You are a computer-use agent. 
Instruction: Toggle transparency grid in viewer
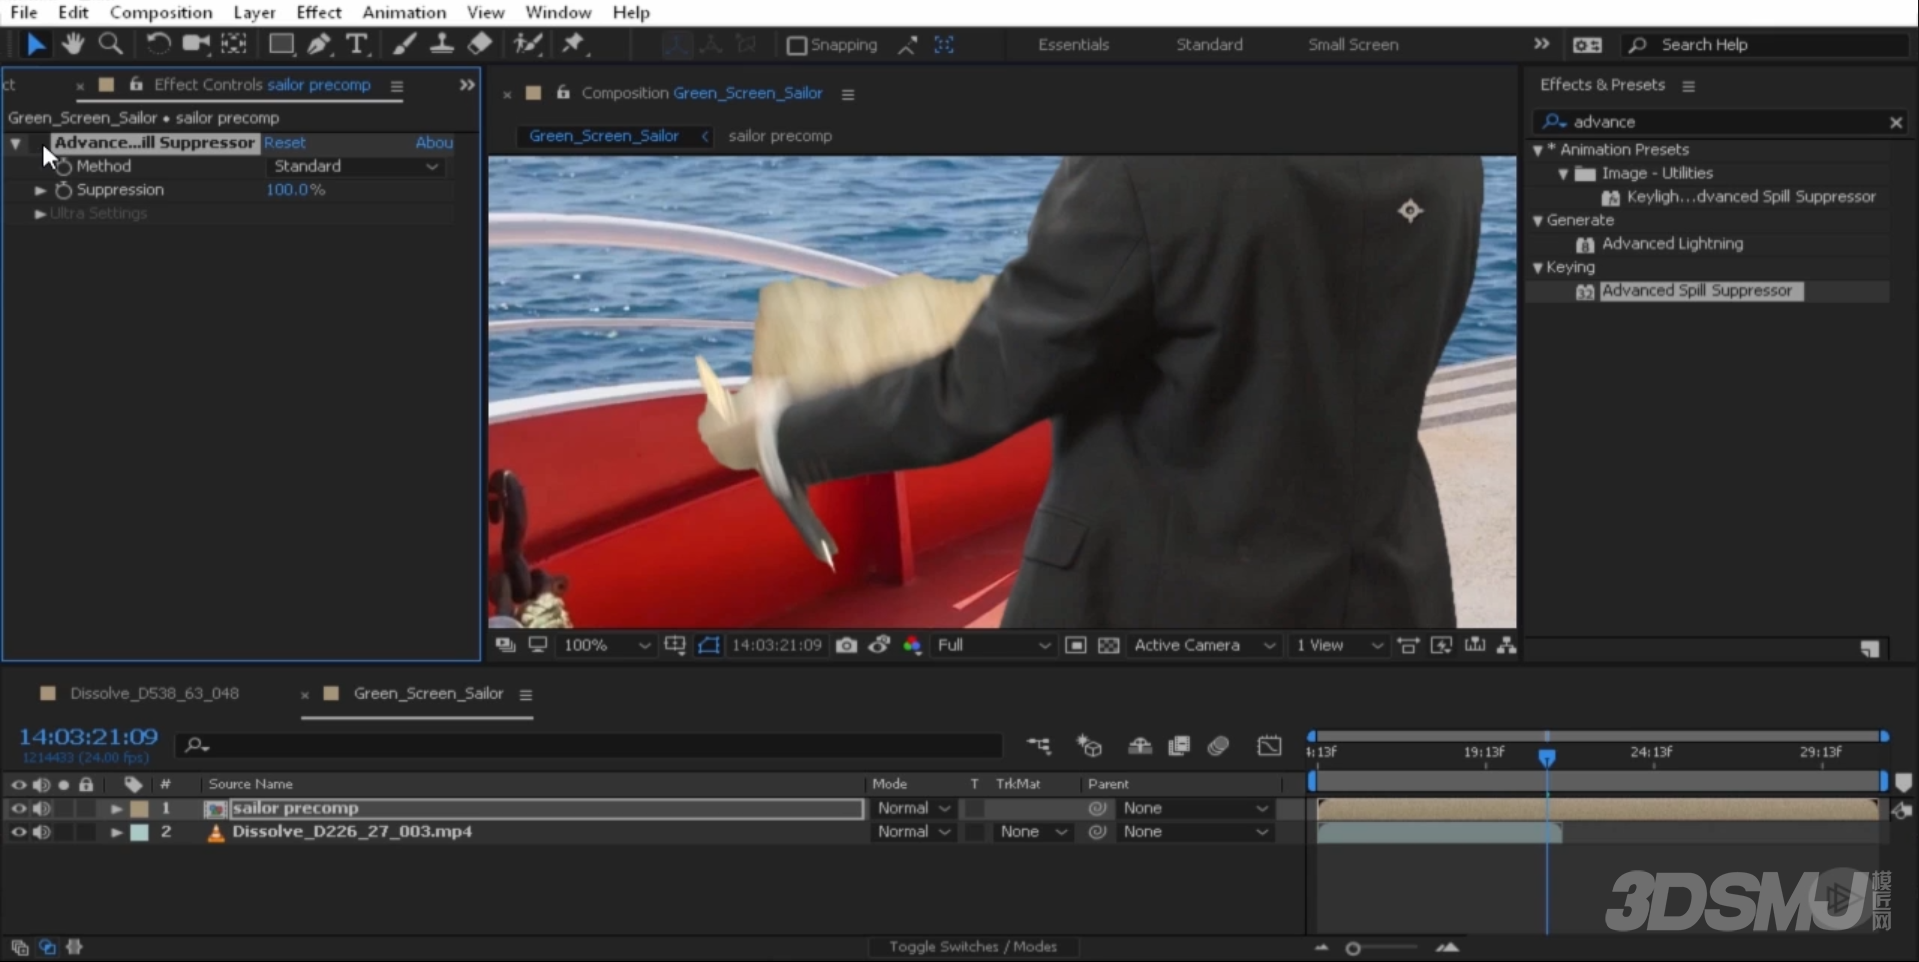click(1108, 645)
